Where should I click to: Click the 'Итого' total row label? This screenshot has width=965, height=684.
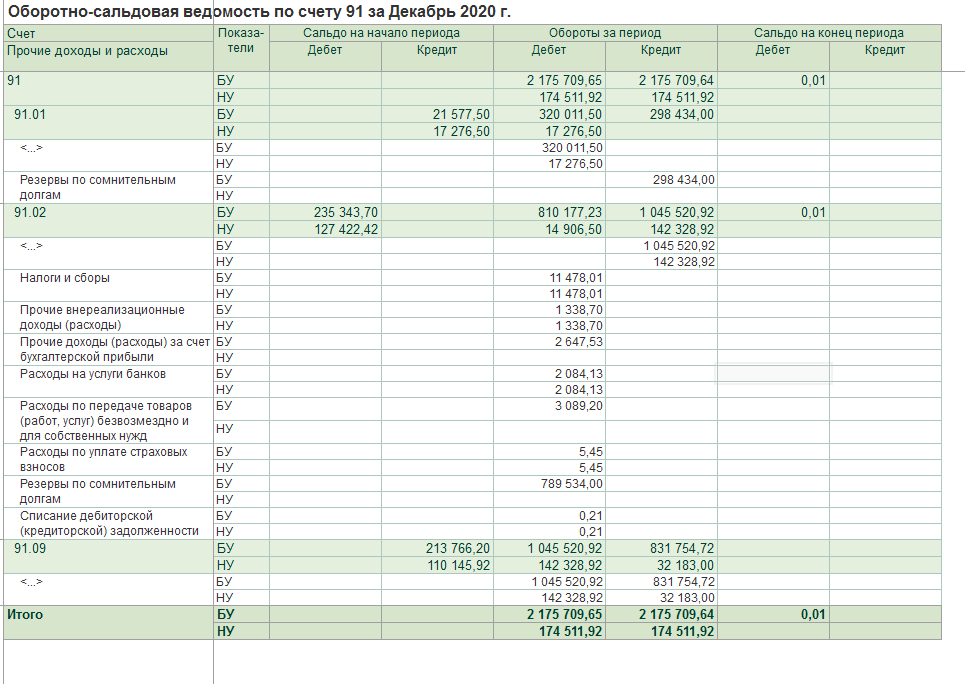point(25,615)
